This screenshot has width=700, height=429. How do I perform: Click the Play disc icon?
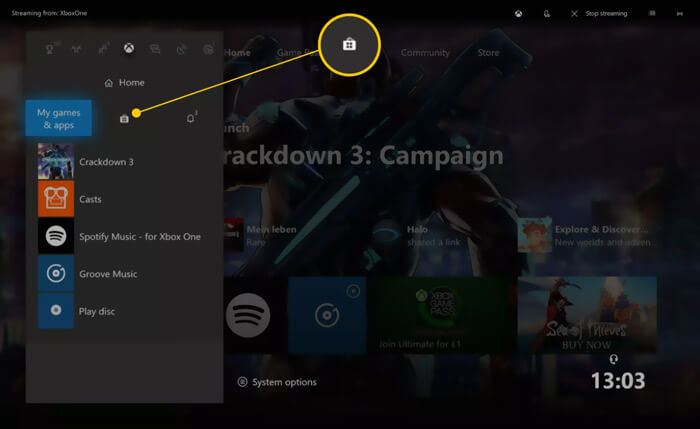click(56, 311)
